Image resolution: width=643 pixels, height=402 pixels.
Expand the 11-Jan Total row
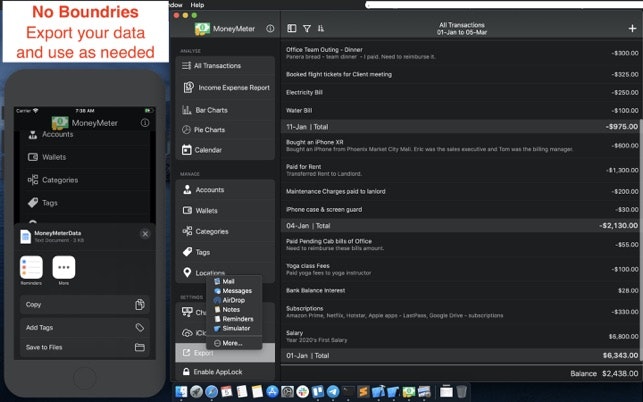(461, 127)
